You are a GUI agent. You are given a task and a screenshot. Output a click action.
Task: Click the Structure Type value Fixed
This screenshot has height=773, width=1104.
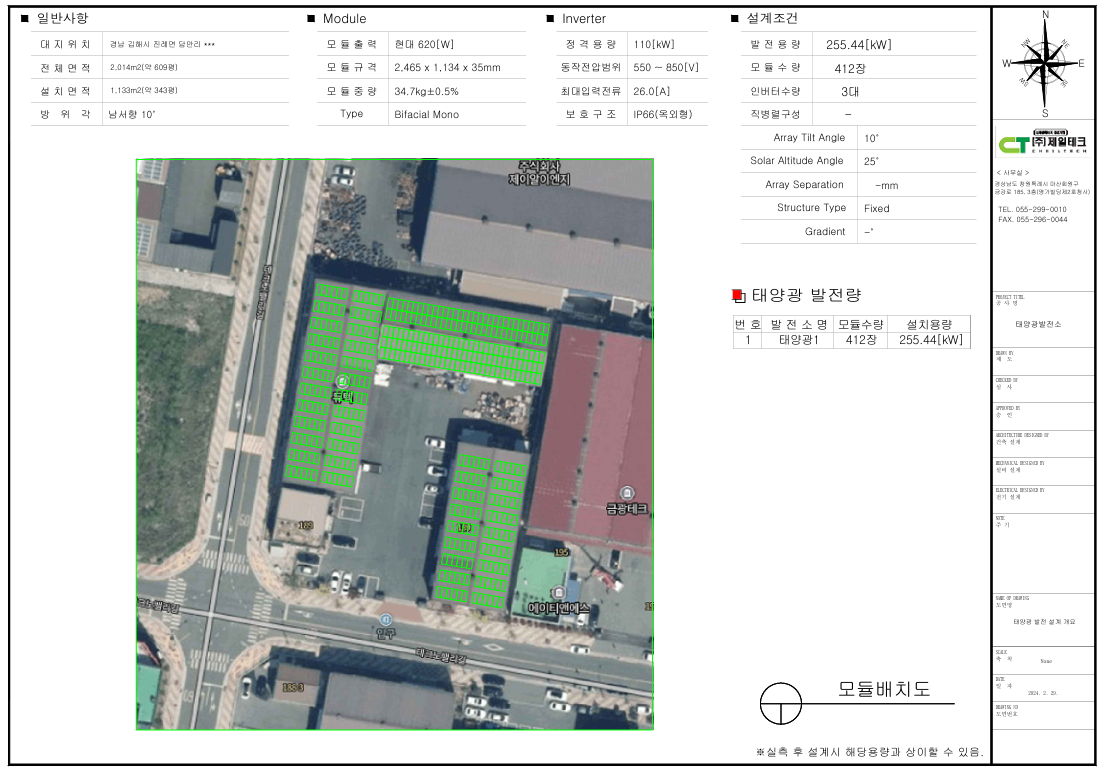pyautogui.click(x=876, y=208)
